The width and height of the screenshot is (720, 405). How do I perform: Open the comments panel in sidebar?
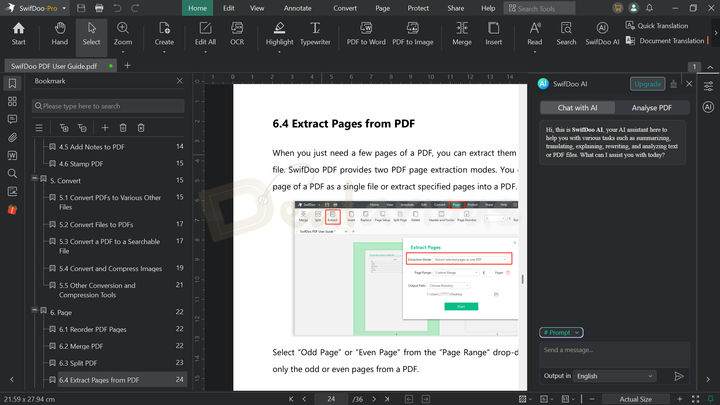[12, 119]
